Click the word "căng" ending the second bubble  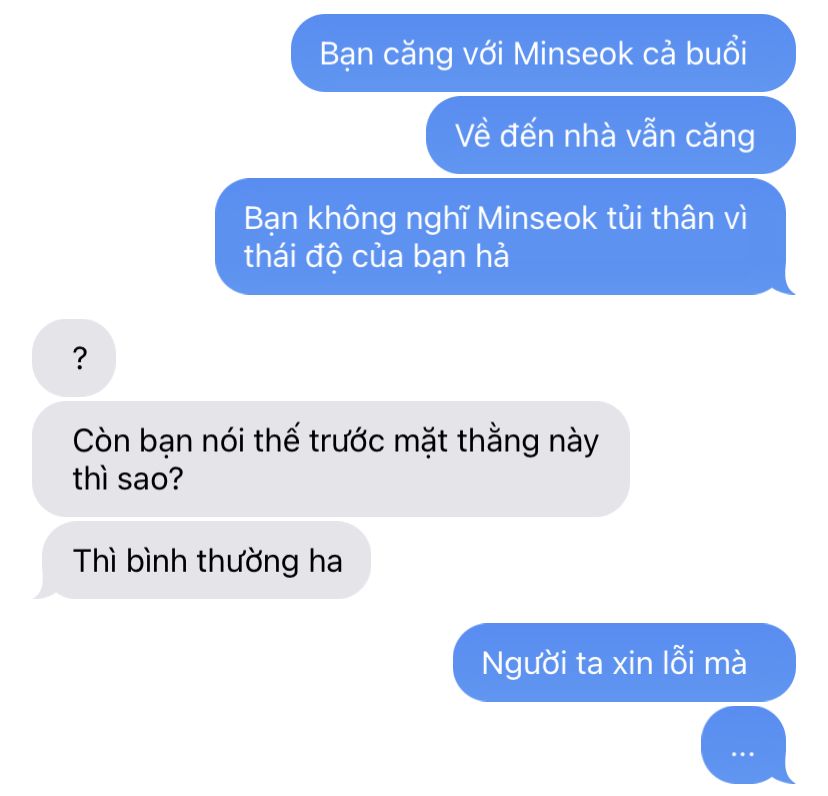[720, 137]
